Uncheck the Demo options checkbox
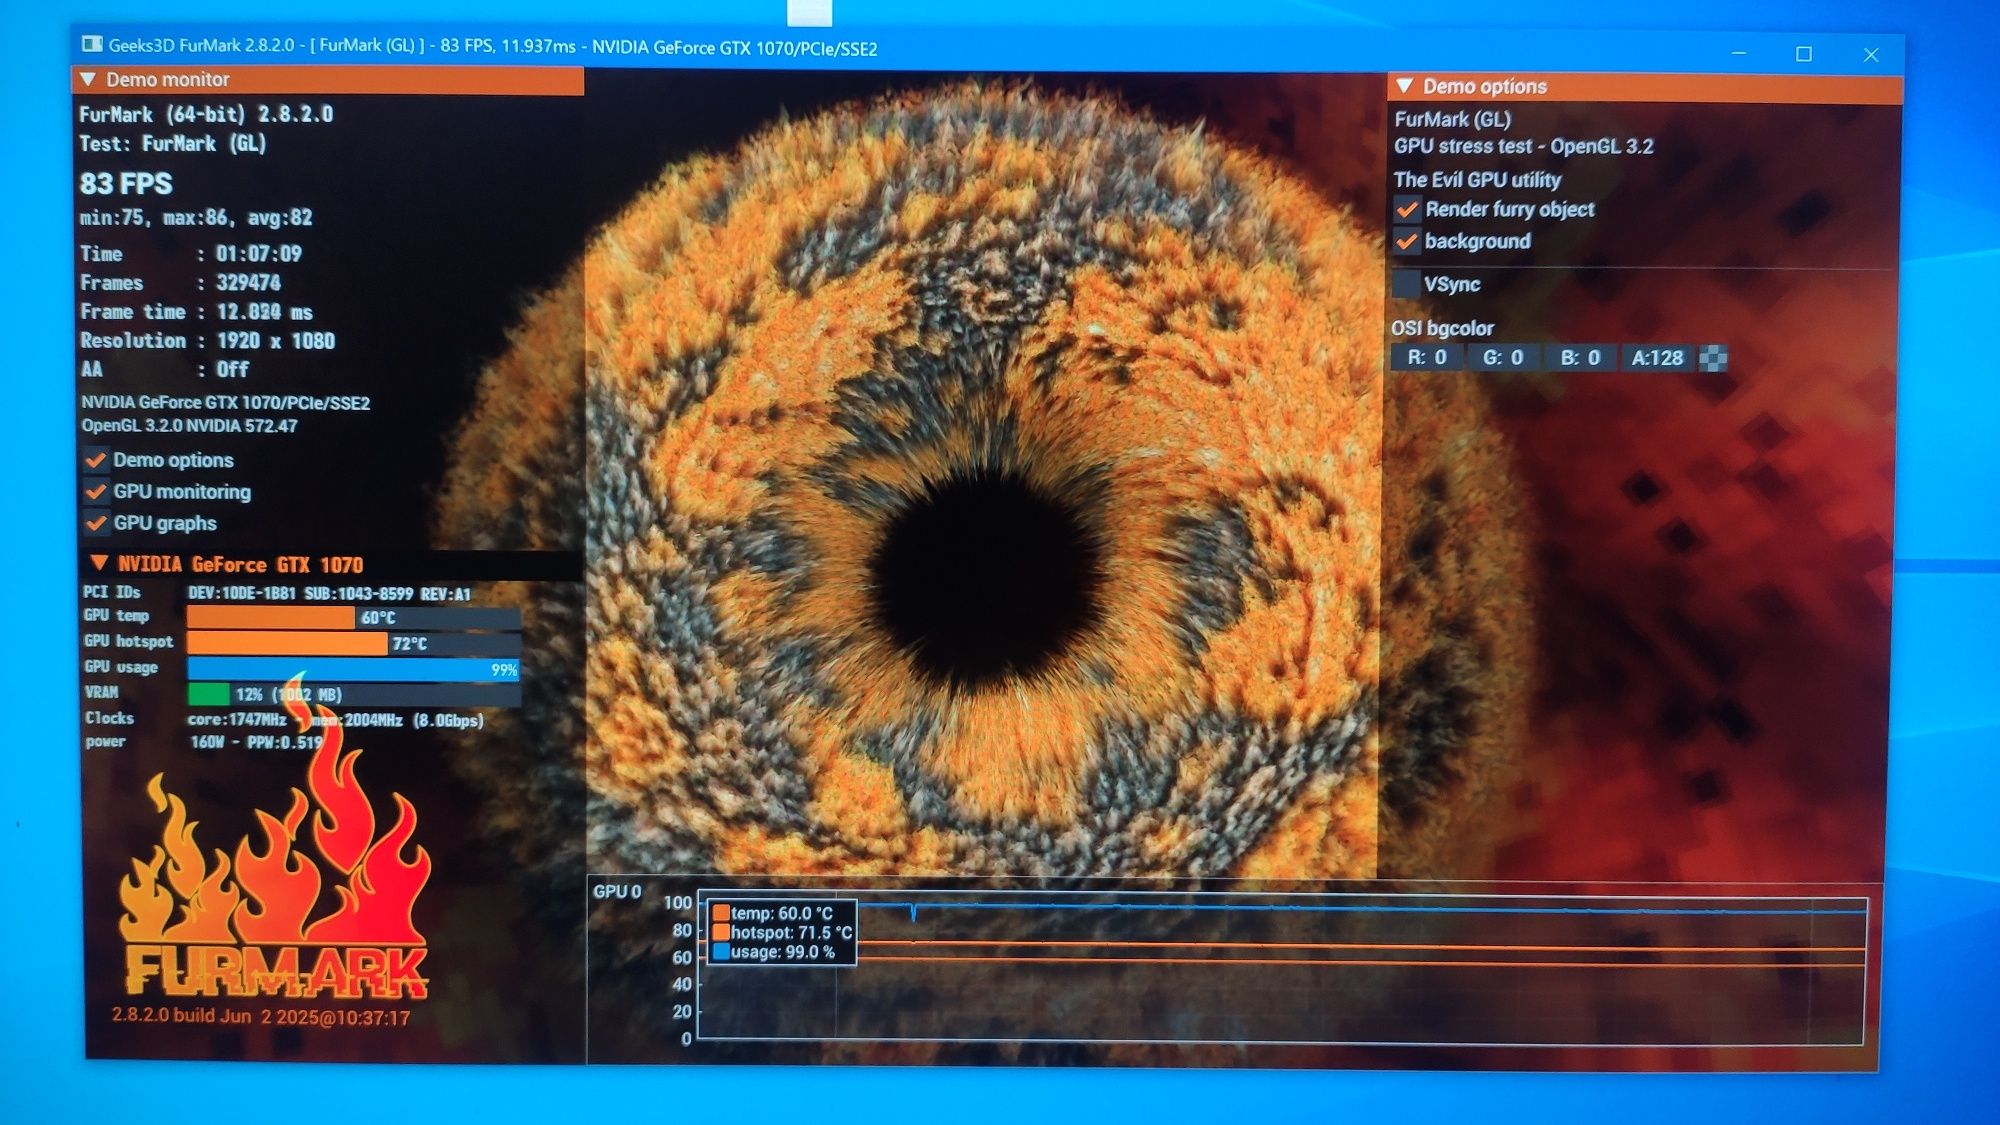 pos(96,460)
